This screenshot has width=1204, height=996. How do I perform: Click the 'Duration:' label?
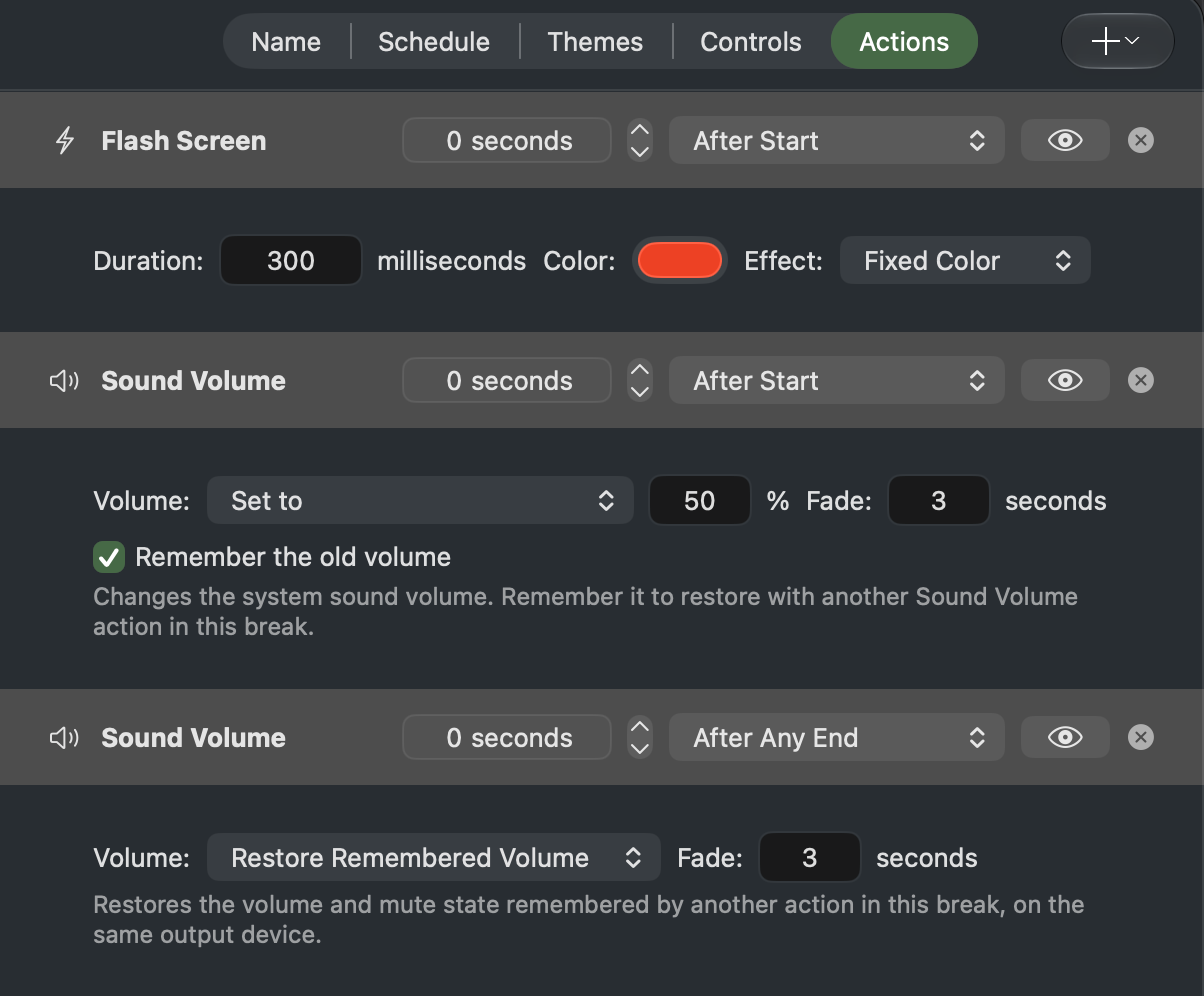(x=148, y=261)
